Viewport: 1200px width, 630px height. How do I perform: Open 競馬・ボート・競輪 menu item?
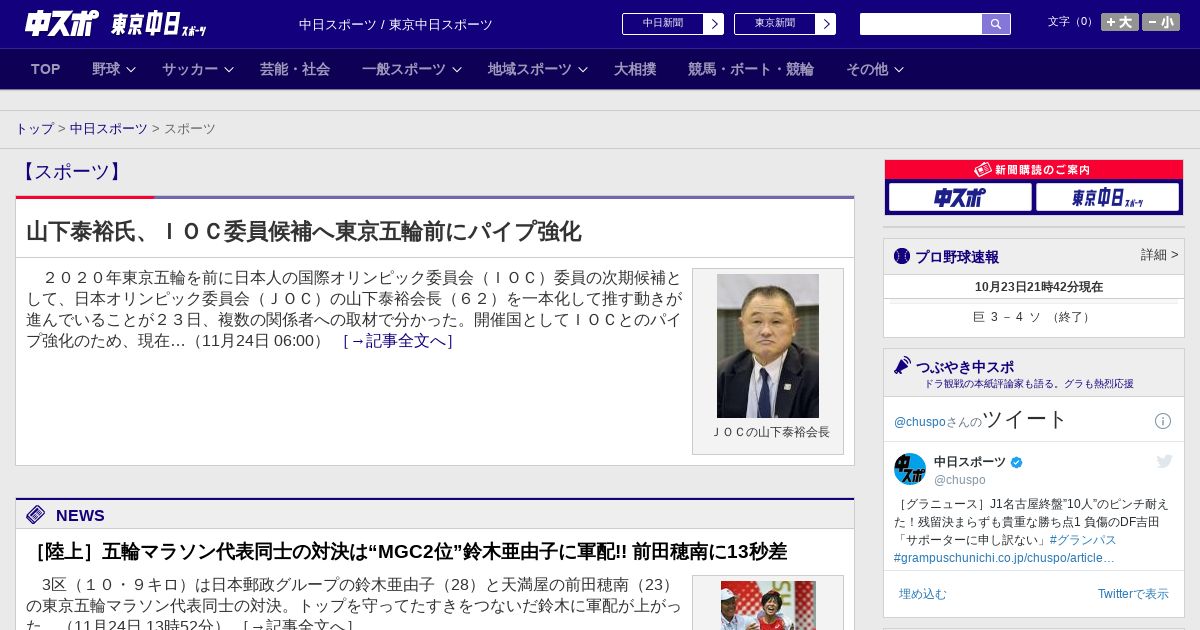click(x=751, y=69)
